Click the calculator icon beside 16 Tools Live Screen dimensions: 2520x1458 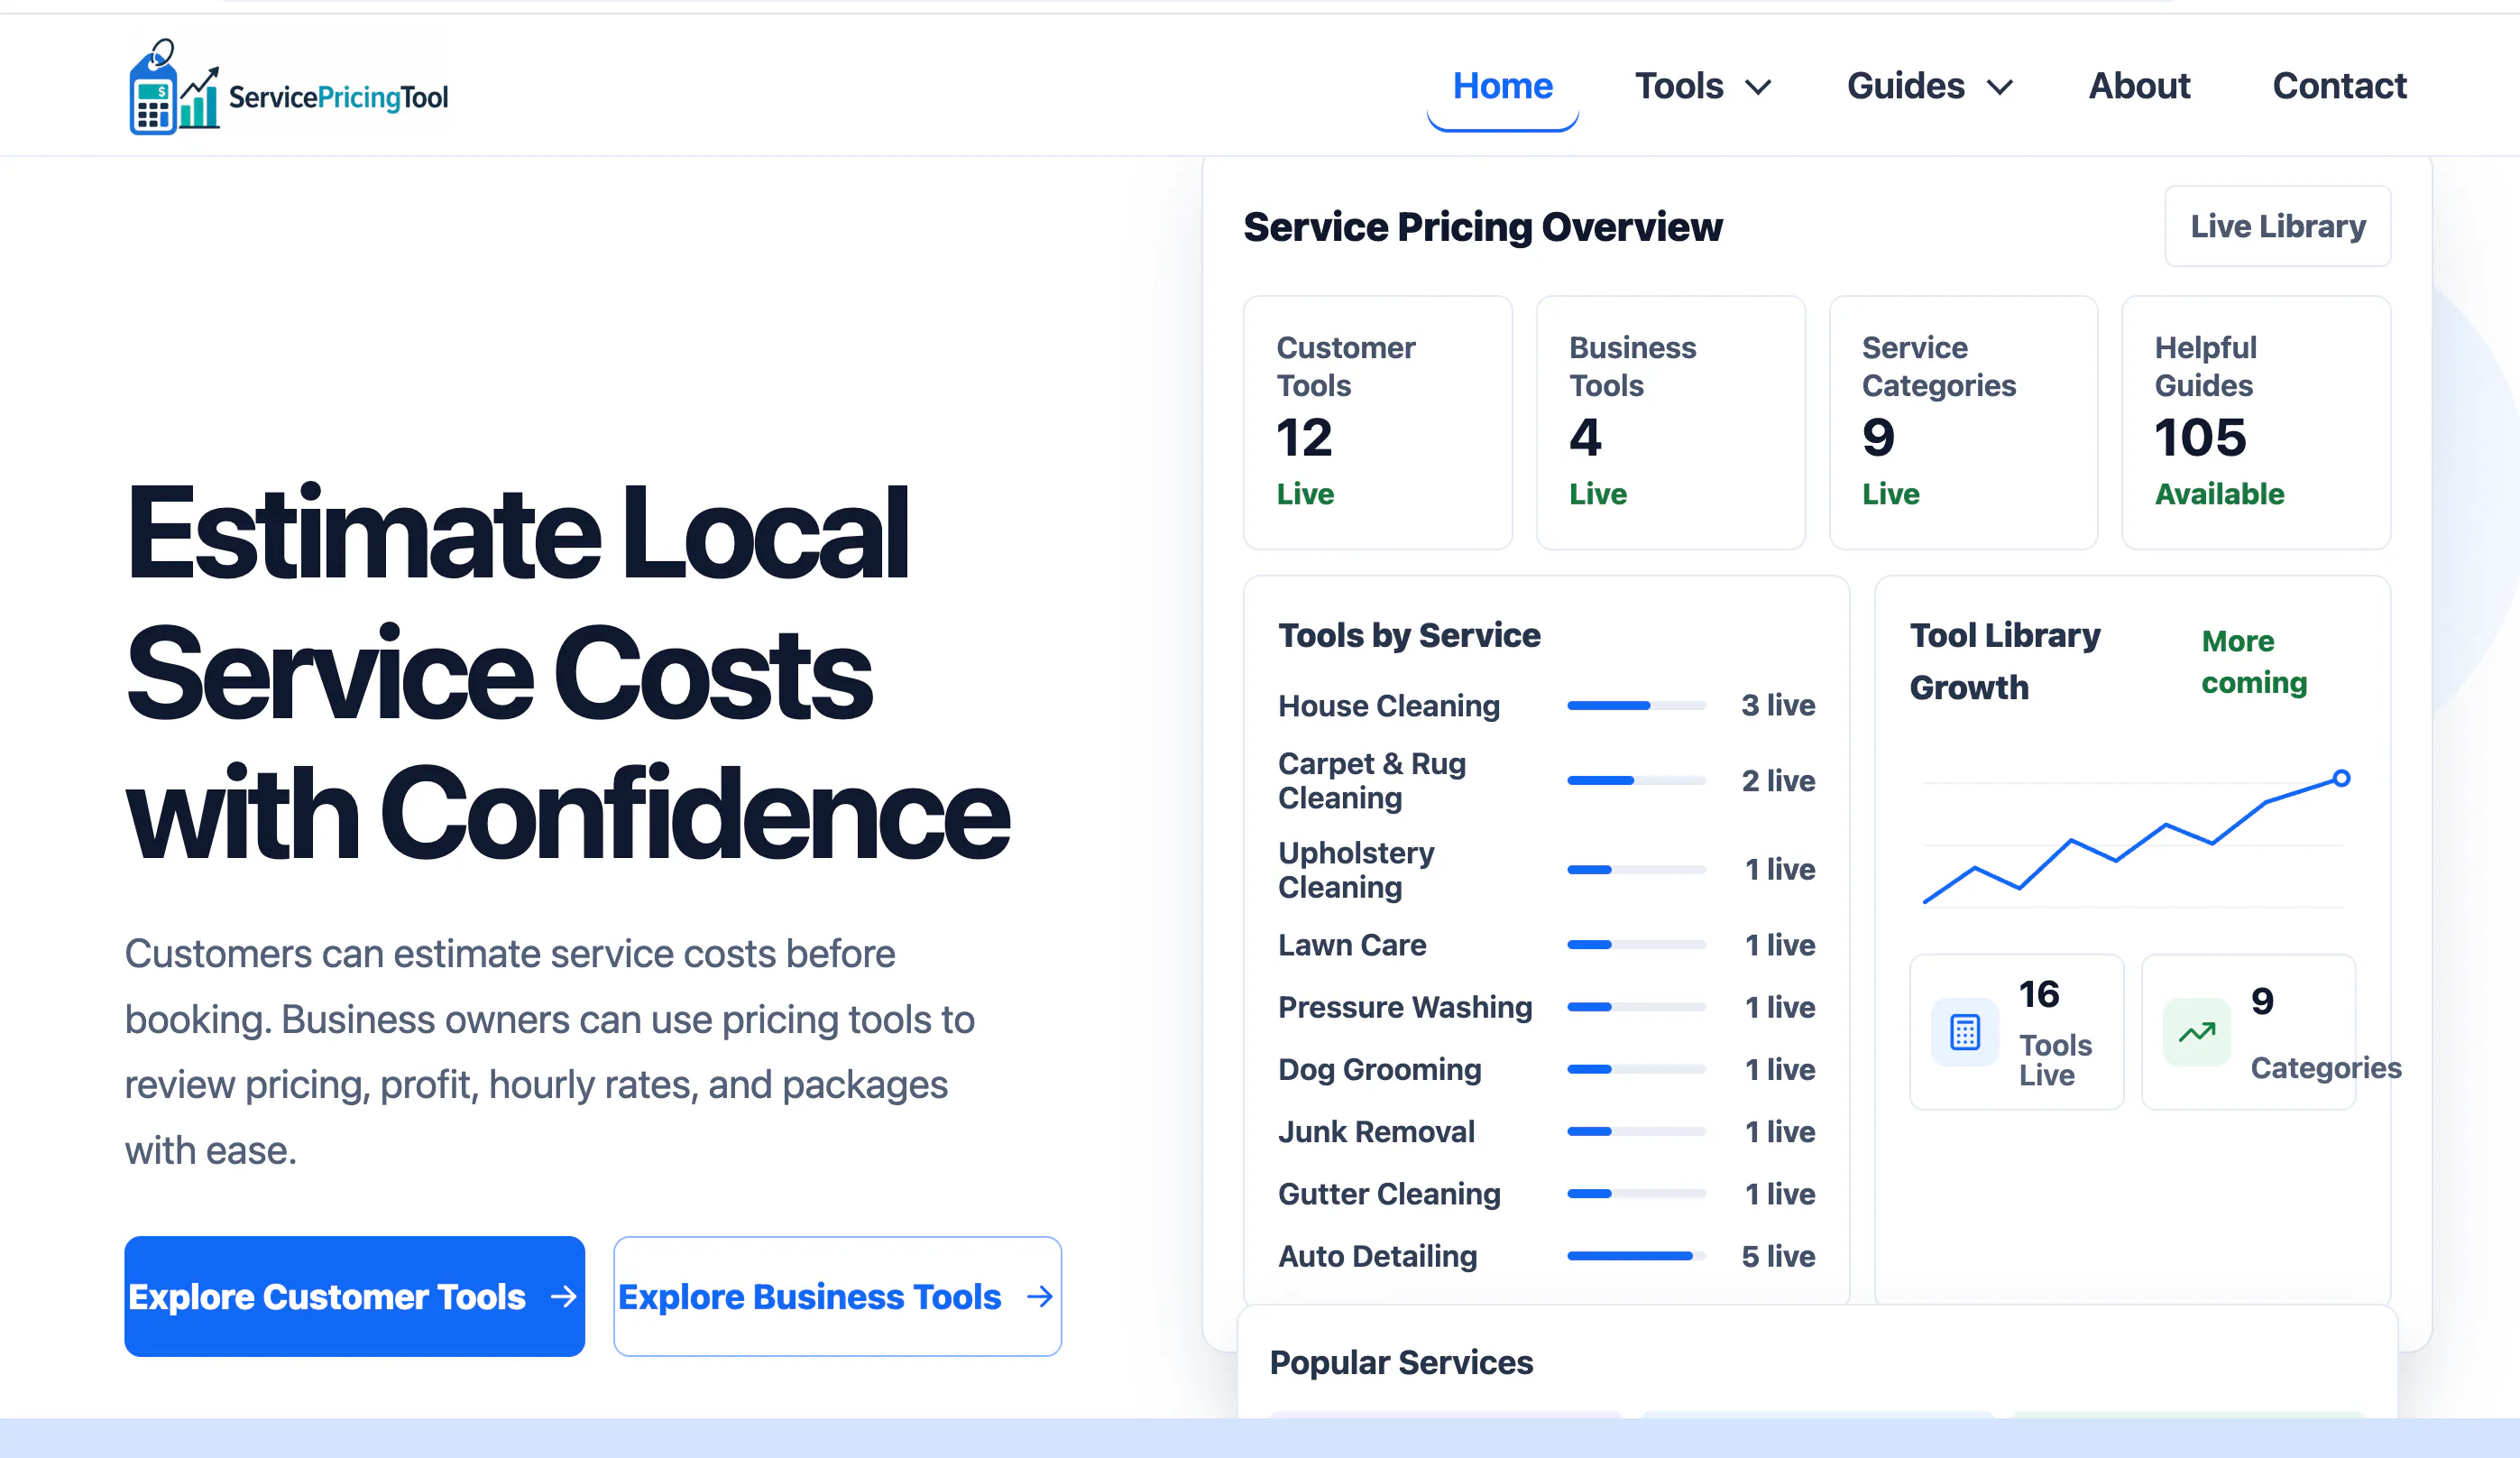[x=1964, y=1032]
